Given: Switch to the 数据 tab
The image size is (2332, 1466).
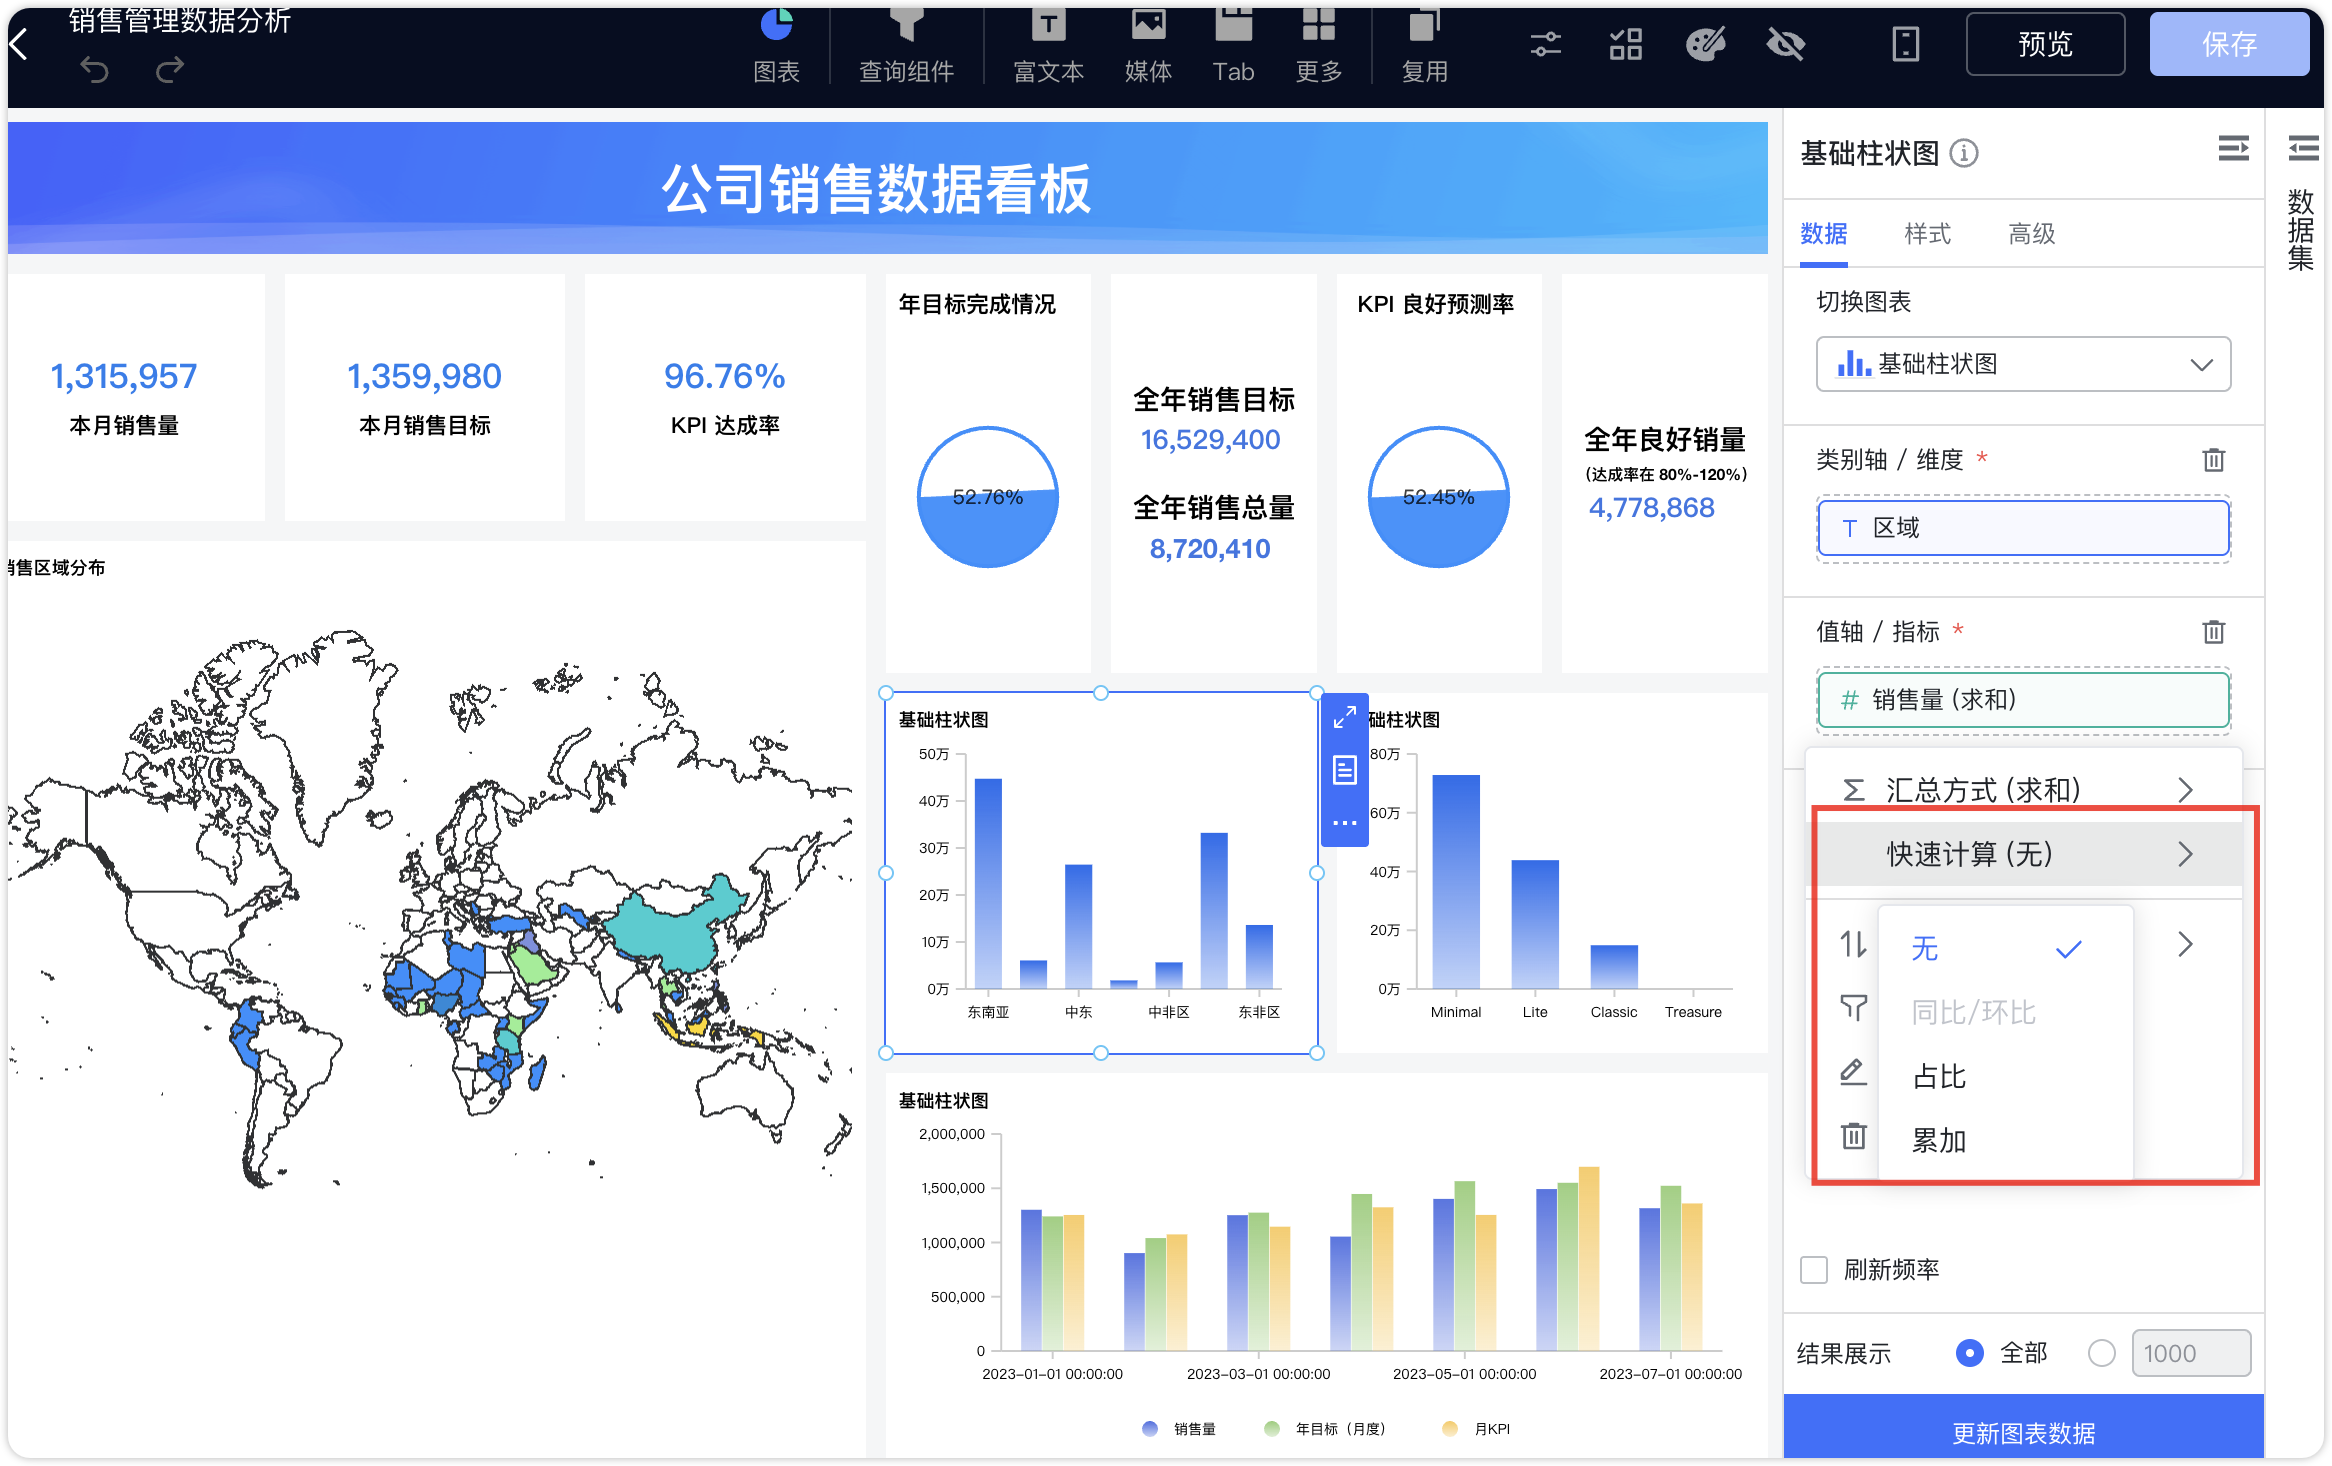Looking at the screenshot, I should (x=1823, y=234).
